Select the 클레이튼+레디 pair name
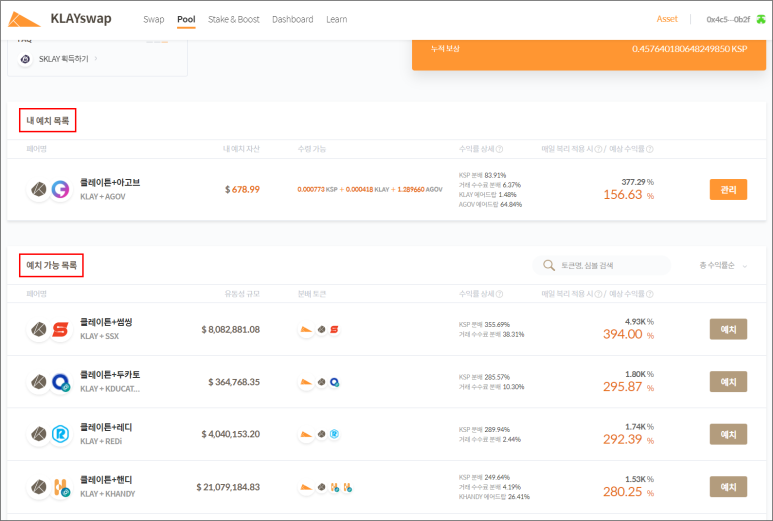 [106, 427]
